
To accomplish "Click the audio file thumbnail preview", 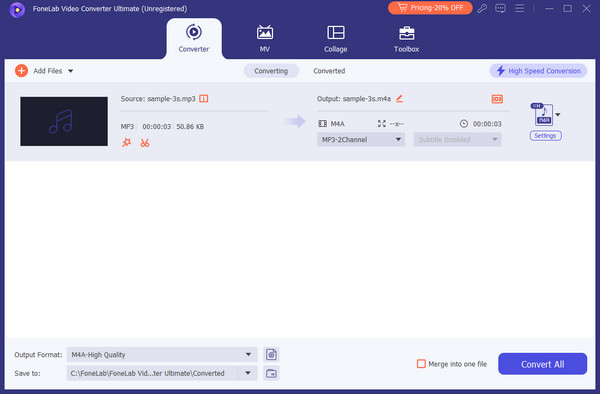I will click(x=64, y=121).
